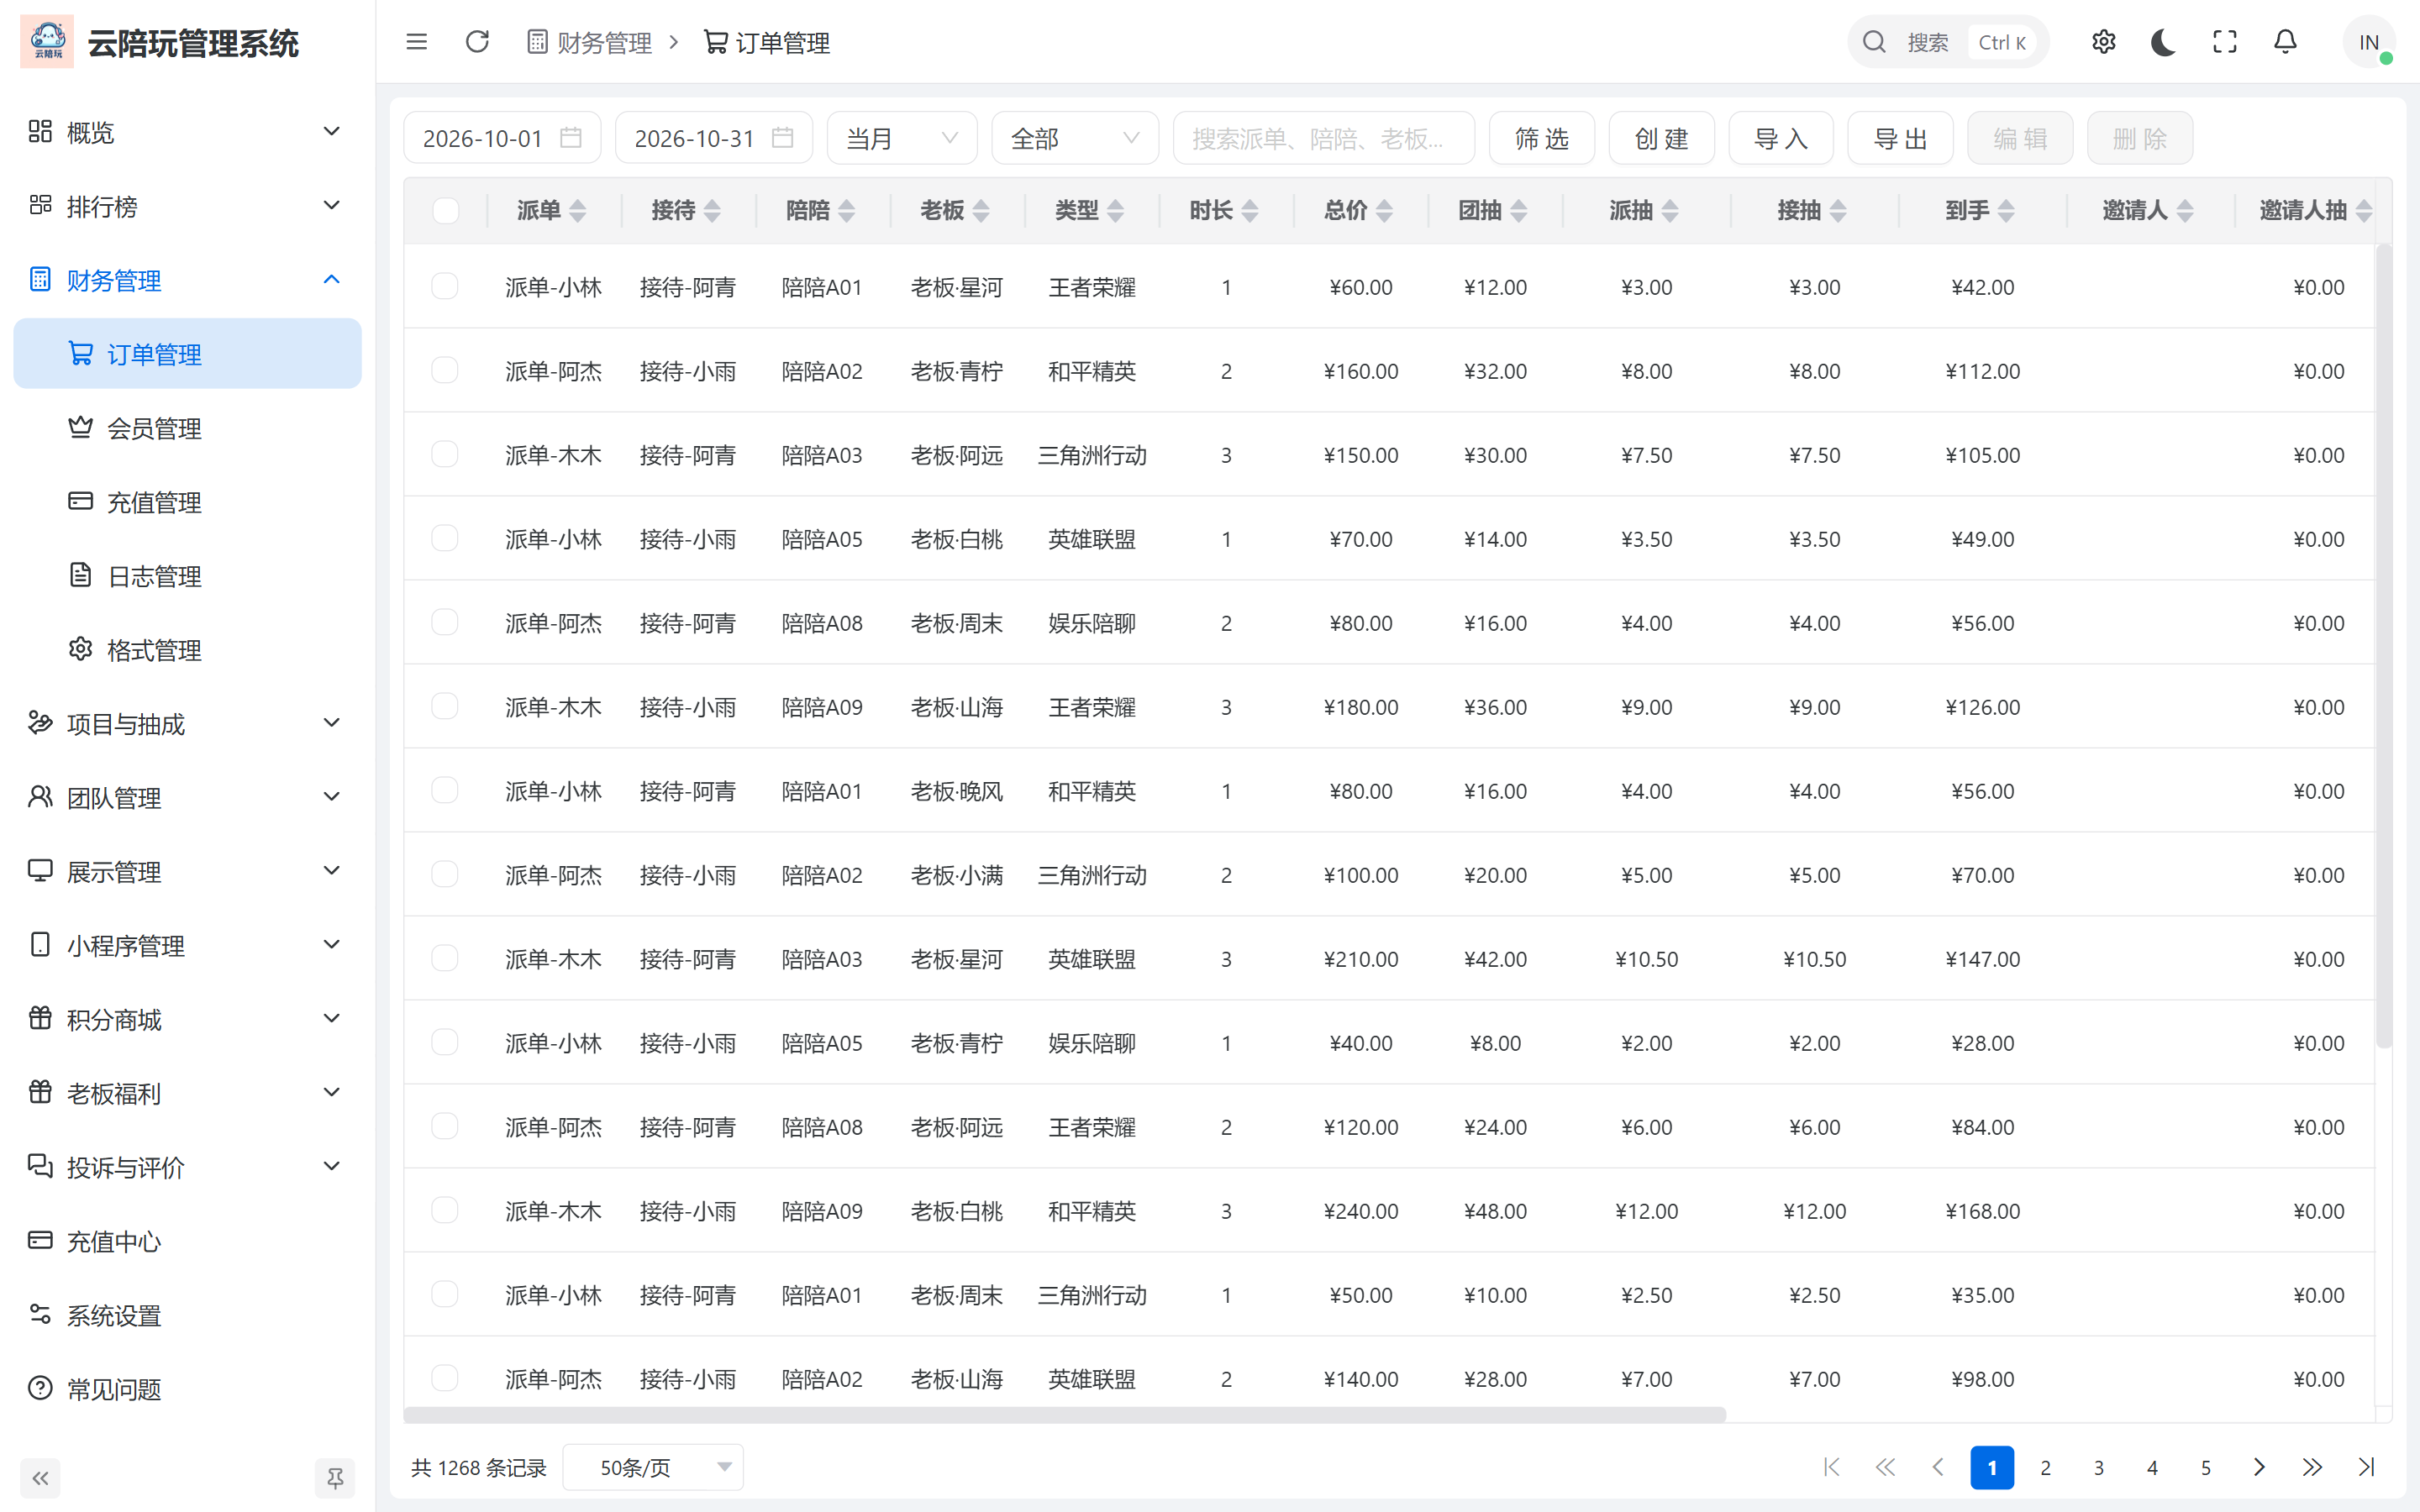
Task: Open start date calendar icon 2026-10-01
Action: click(571, 138)
